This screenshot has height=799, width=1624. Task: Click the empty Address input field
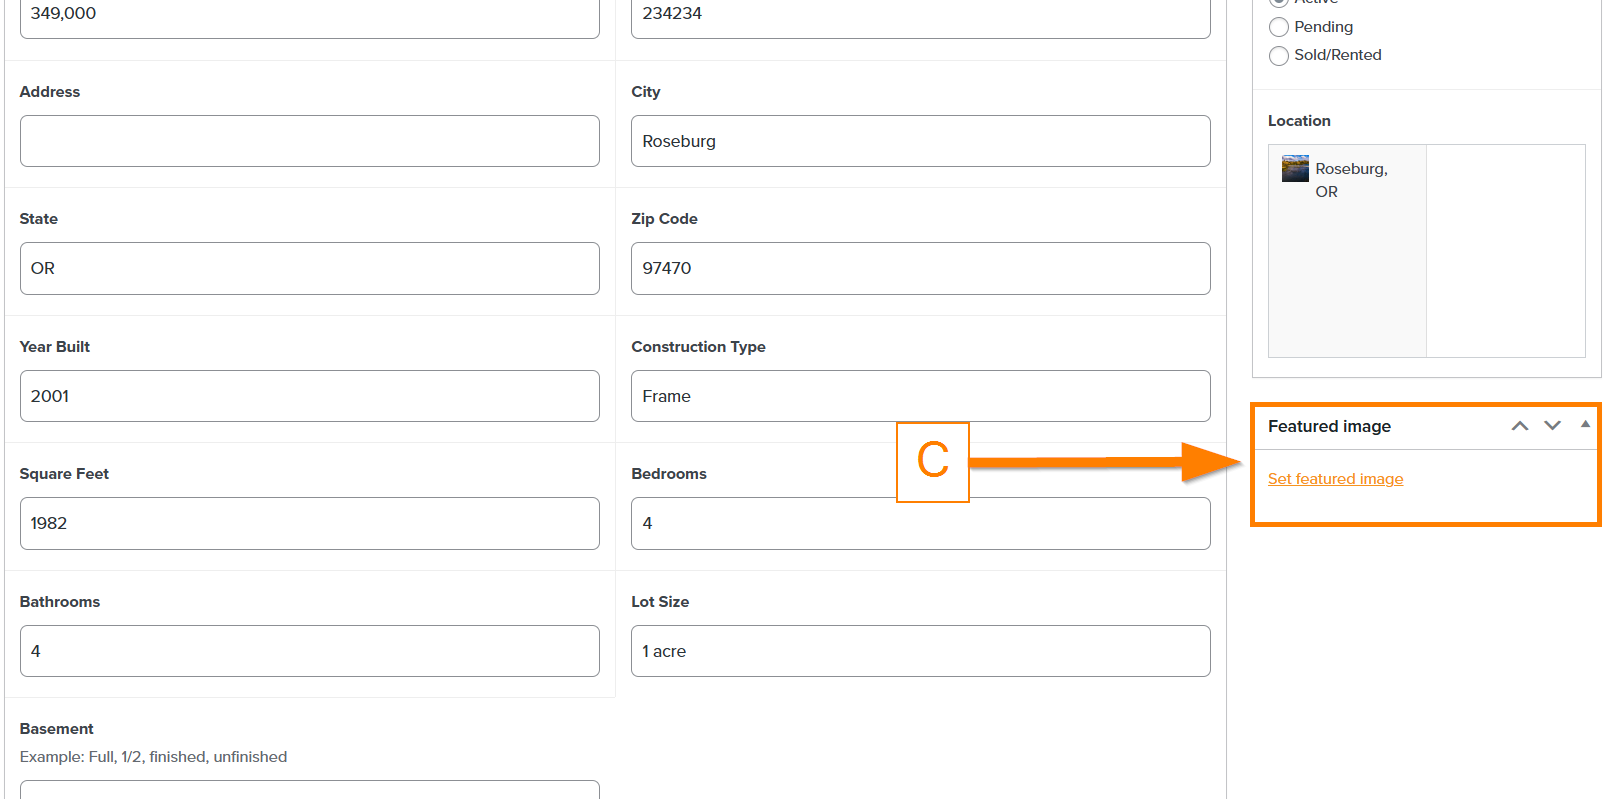[x=309, y=141]
